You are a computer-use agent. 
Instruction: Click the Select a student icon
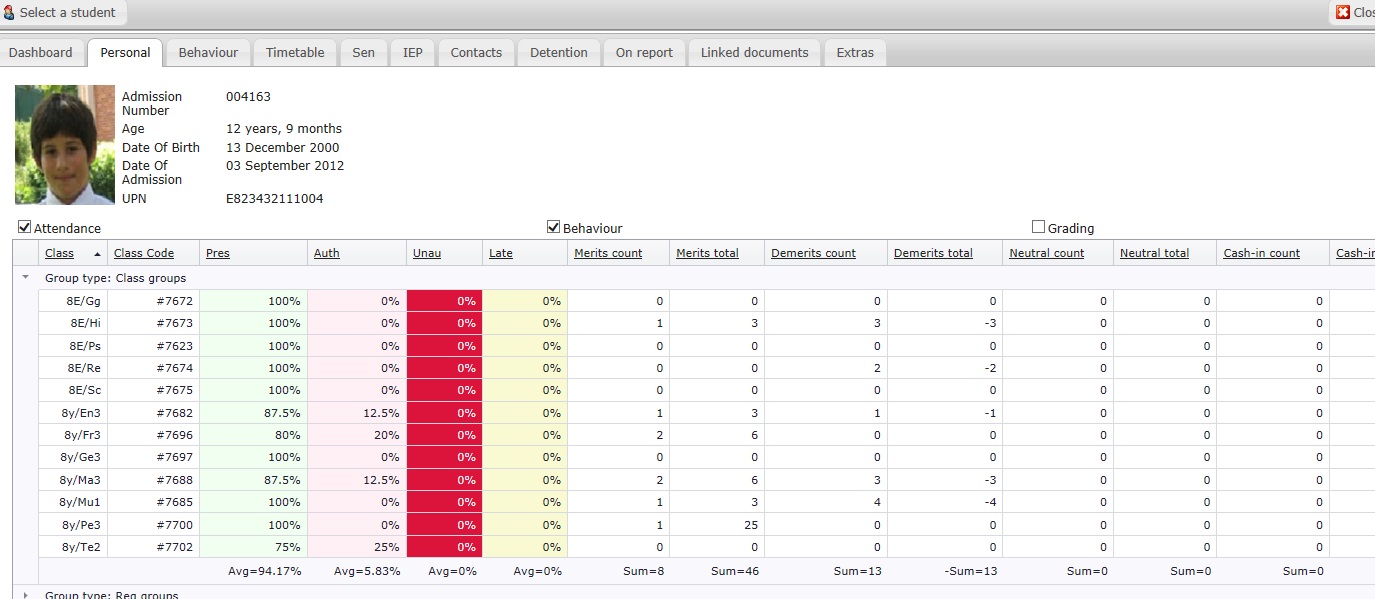pos(9,13)
